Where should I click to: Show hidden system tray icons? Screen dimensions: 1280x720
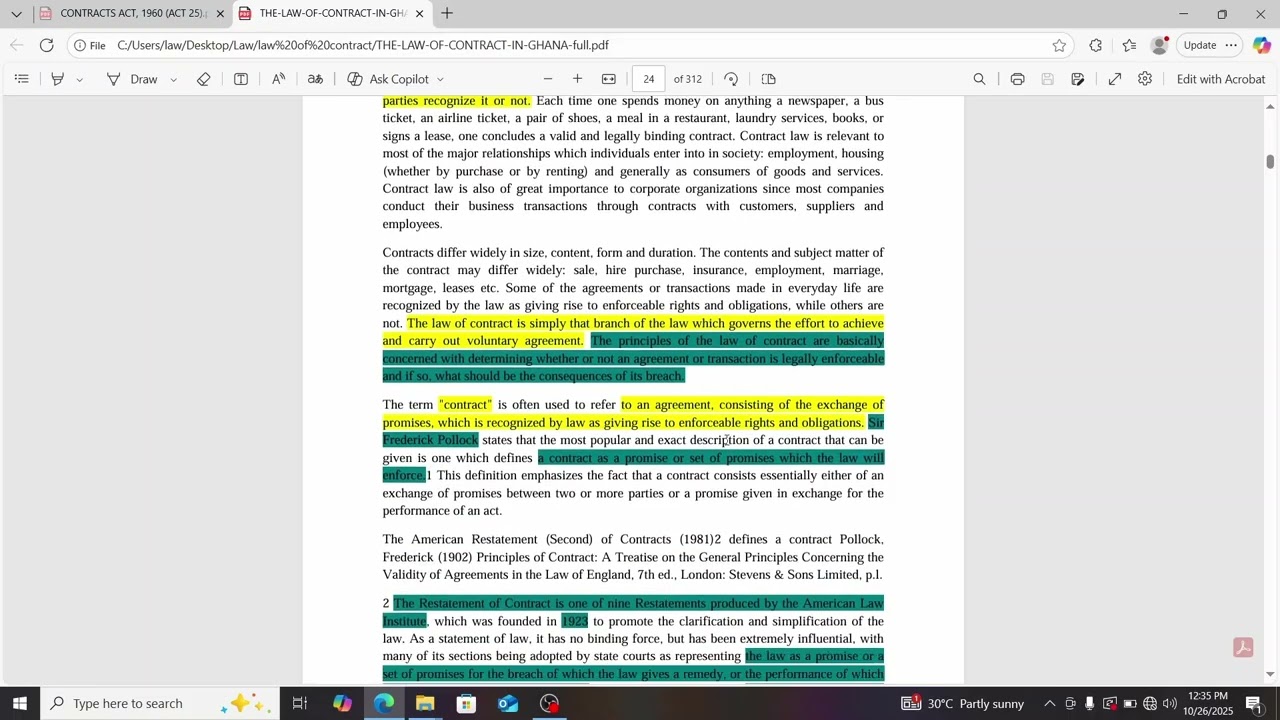point(1050,703)
